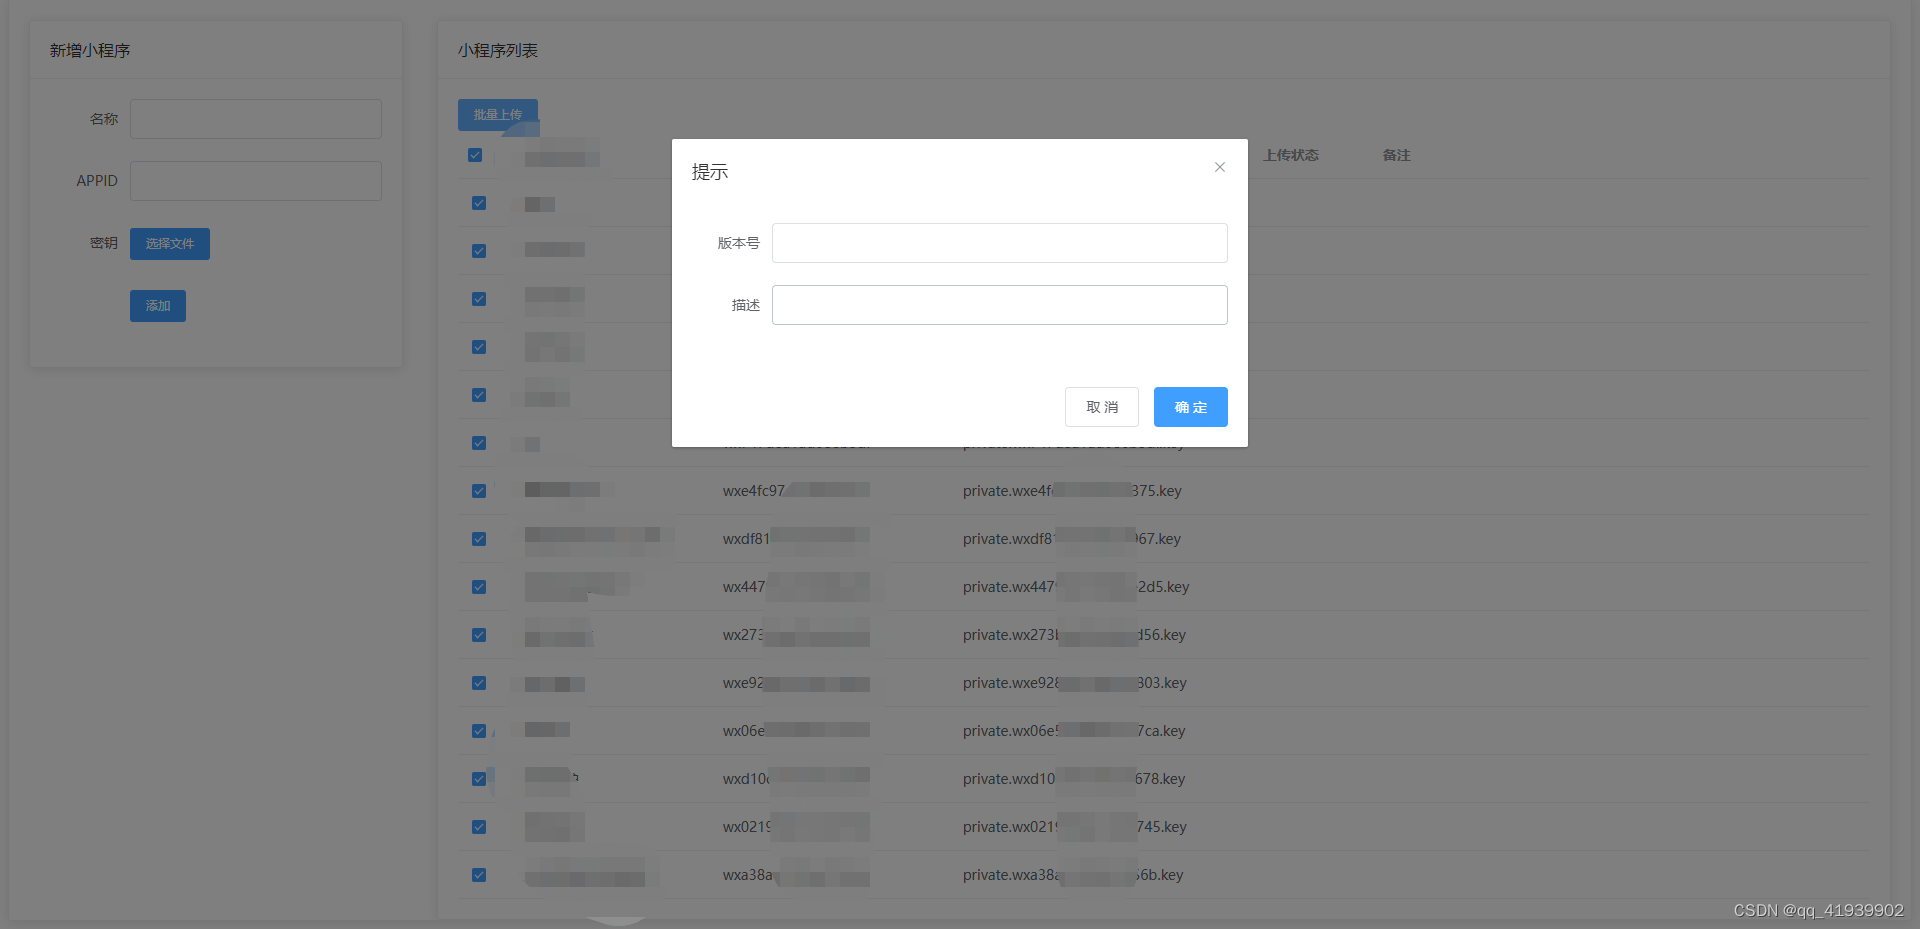Click 取消 to dismiss the dialog
Viewport: 1920px width, 929px height.
1101,406
